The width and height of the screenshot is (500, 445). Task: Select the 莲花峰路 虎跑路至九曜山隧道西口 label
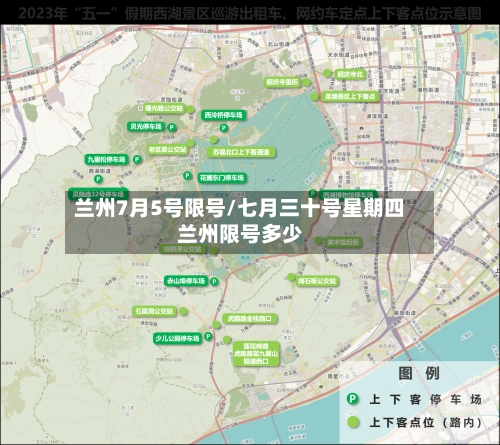(x=256, y=354)
